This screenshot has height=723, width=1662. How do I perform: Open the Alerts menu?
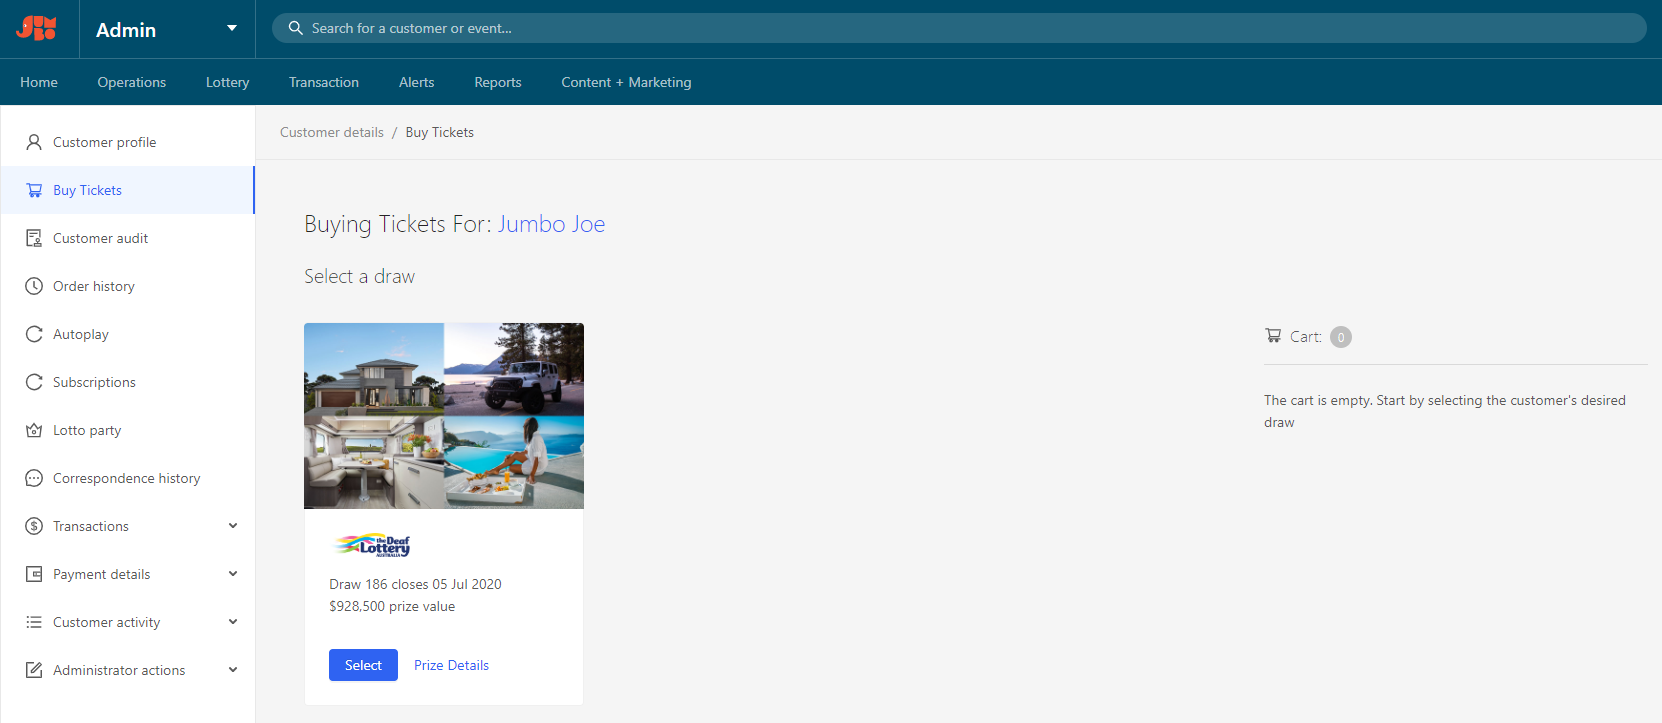417,82
